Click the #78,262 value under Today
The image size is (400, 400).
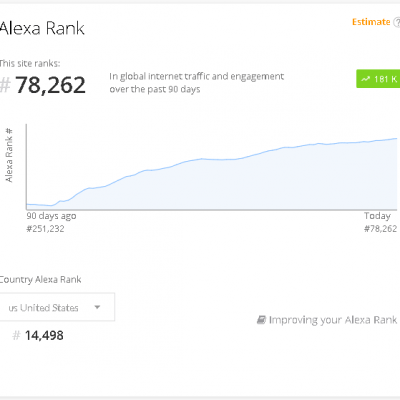coord(380,229)
